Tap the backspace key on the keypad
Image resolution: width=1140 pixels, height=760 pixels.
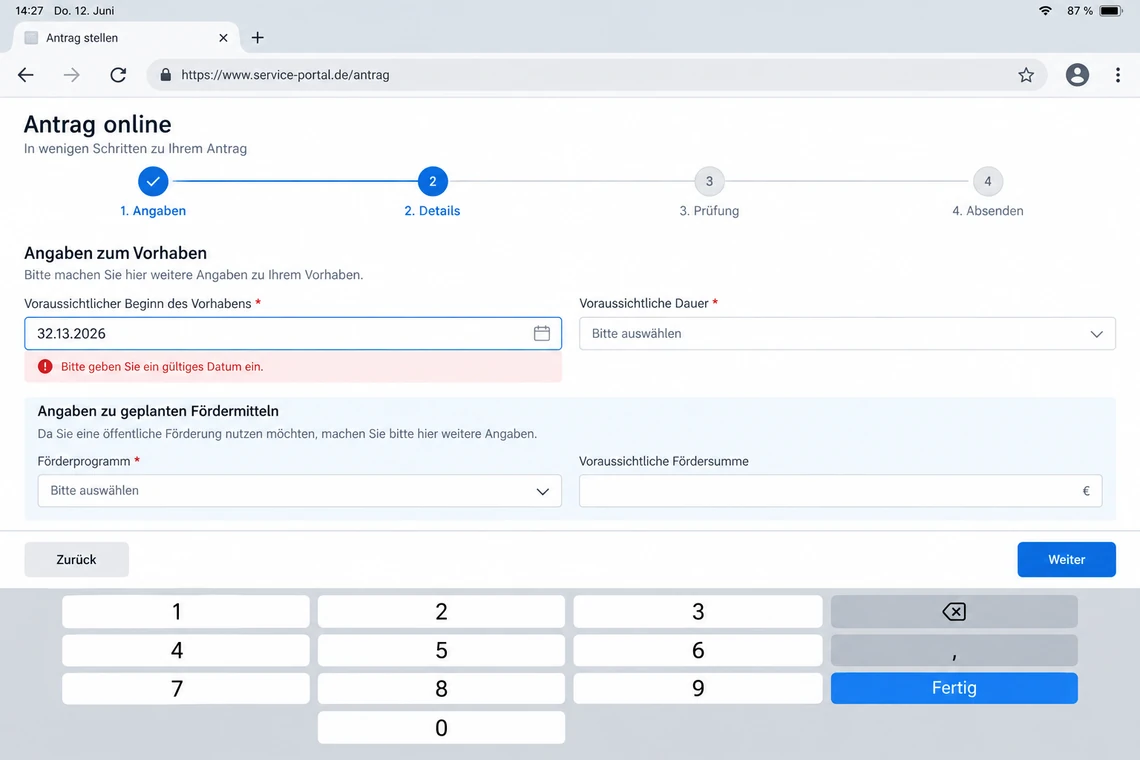click(x=954, y=612)
